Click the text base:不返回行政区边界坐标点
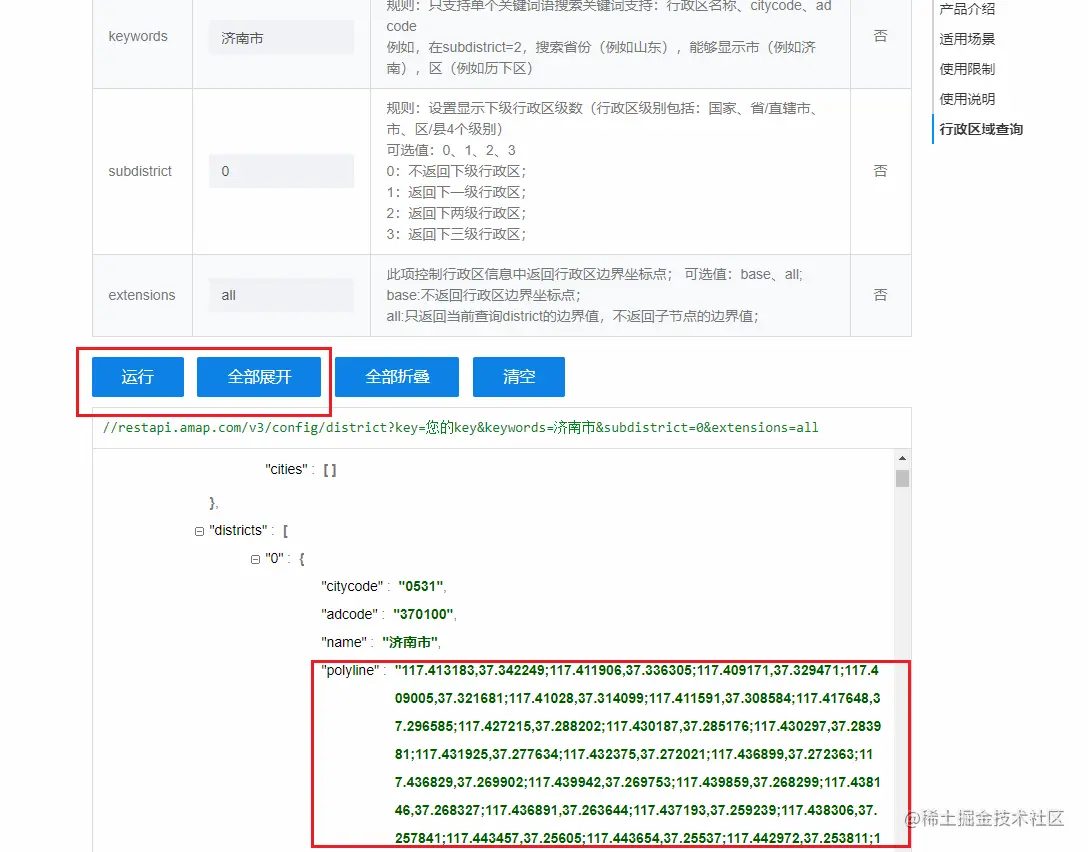 tap(483, 296)
